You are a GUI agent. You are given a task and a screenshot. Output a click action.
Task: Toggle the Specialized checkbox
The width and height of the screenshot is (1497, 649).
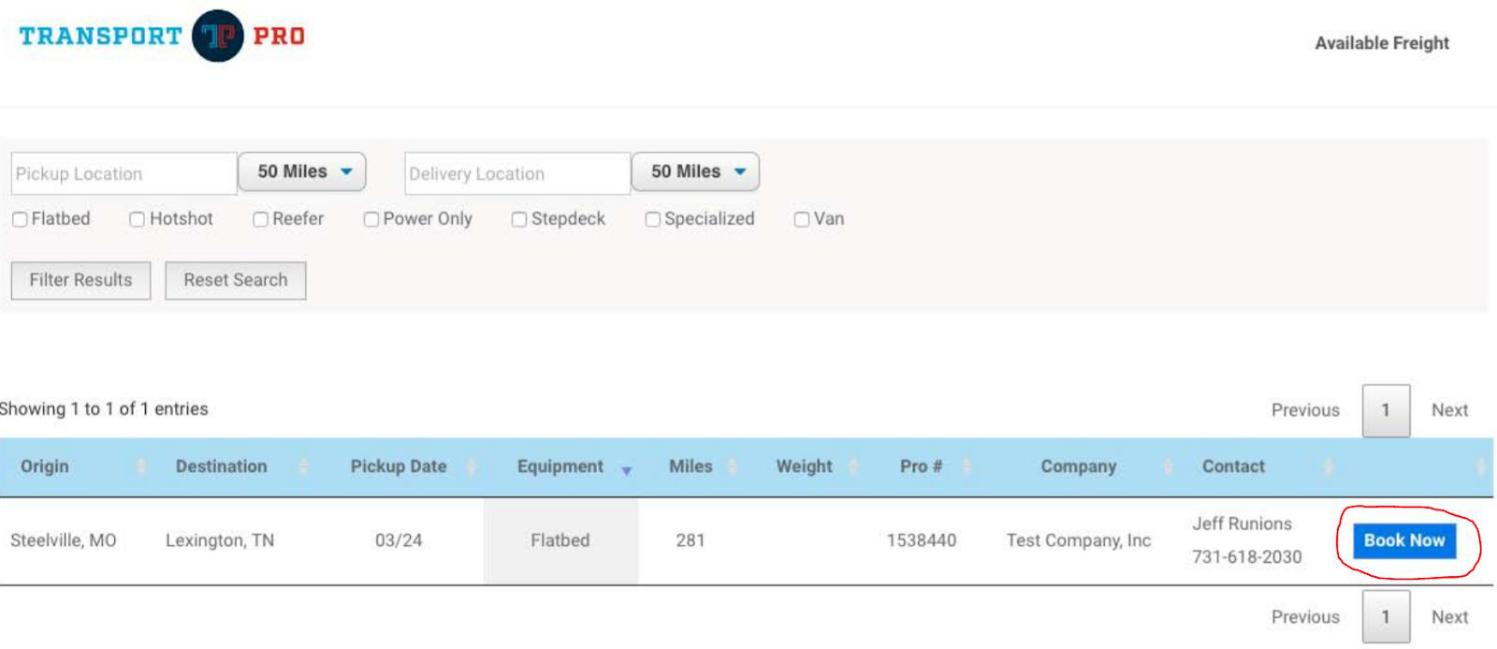coord(653,220)
